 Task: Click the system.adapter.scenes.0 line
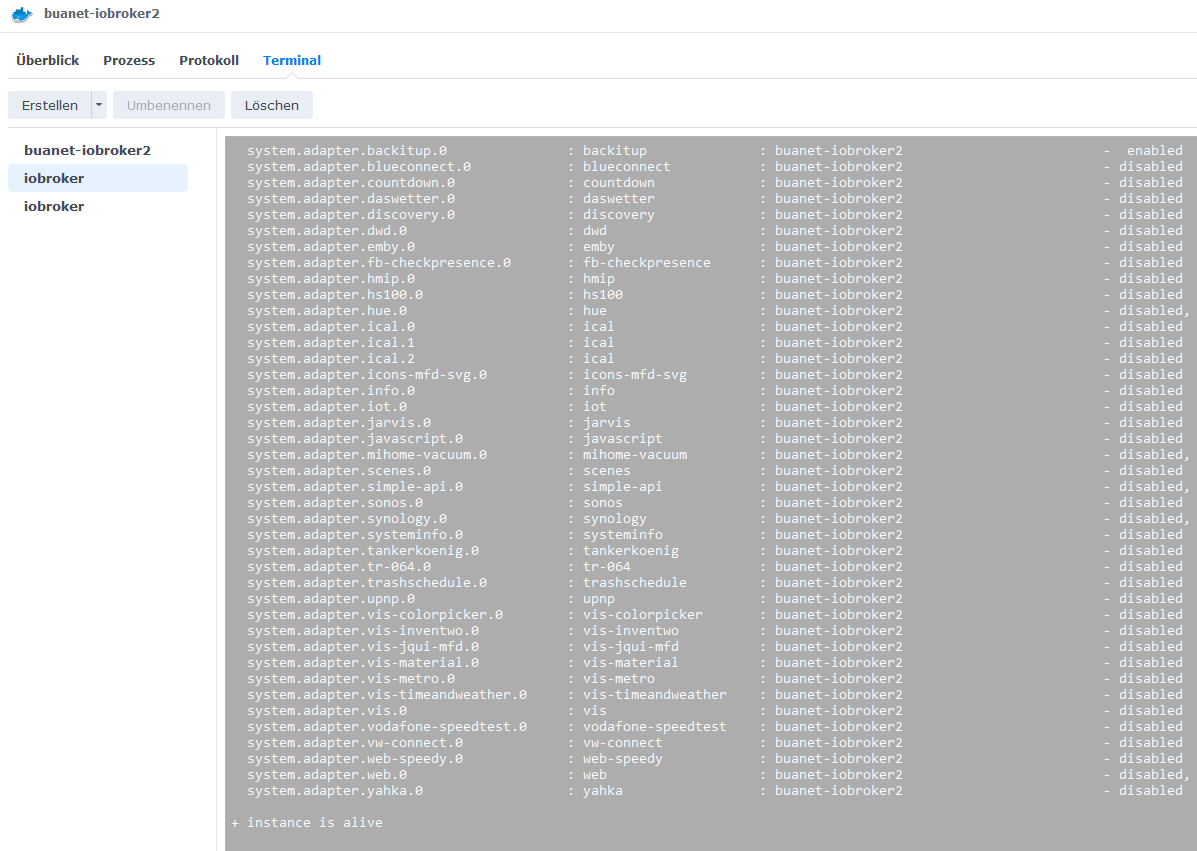click(339, 471)
